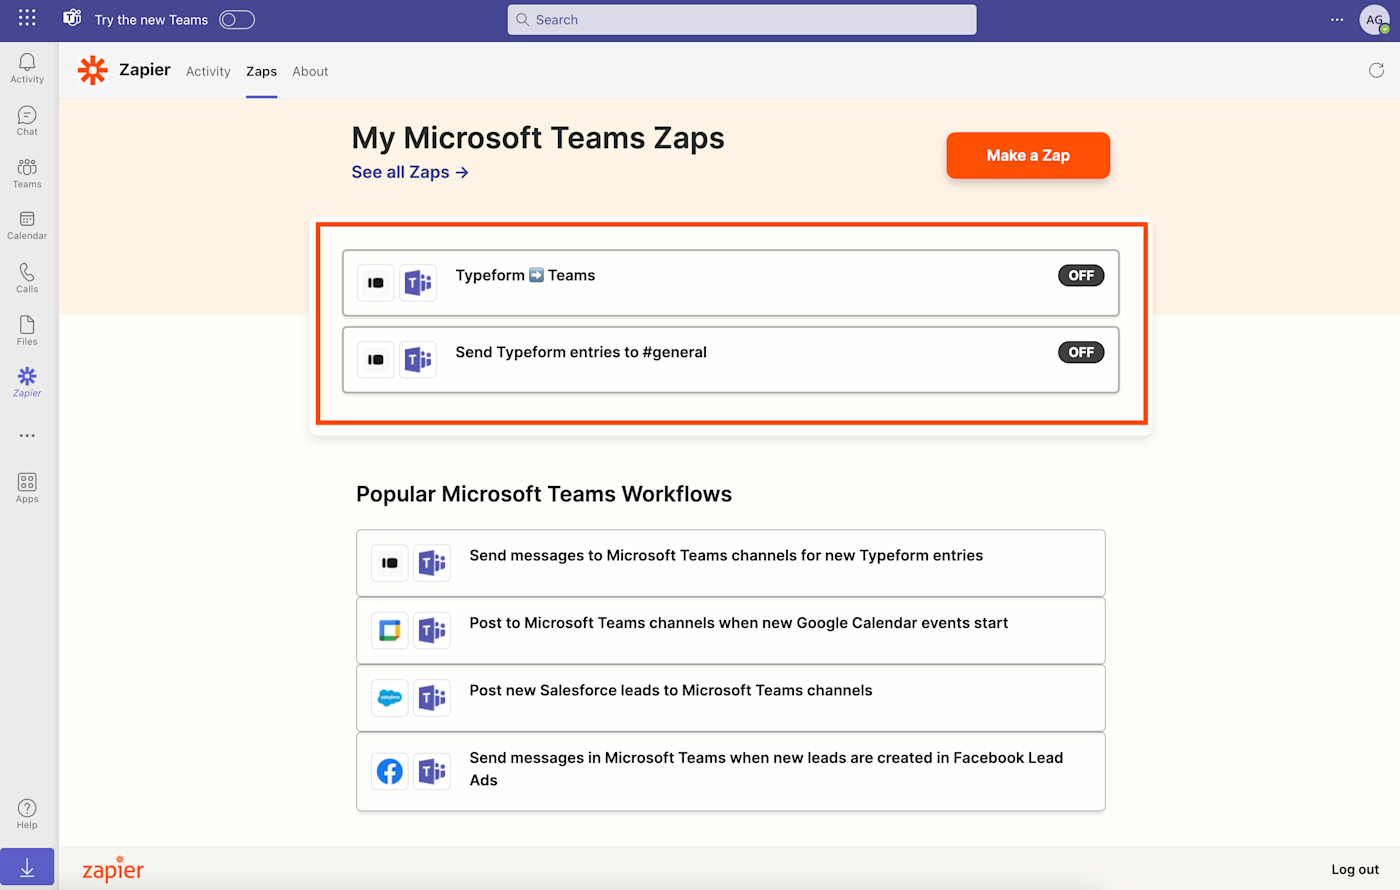Follow the See all Zaps link
The width and height of the screenshot is (1400, 890).
click(410, 172)
